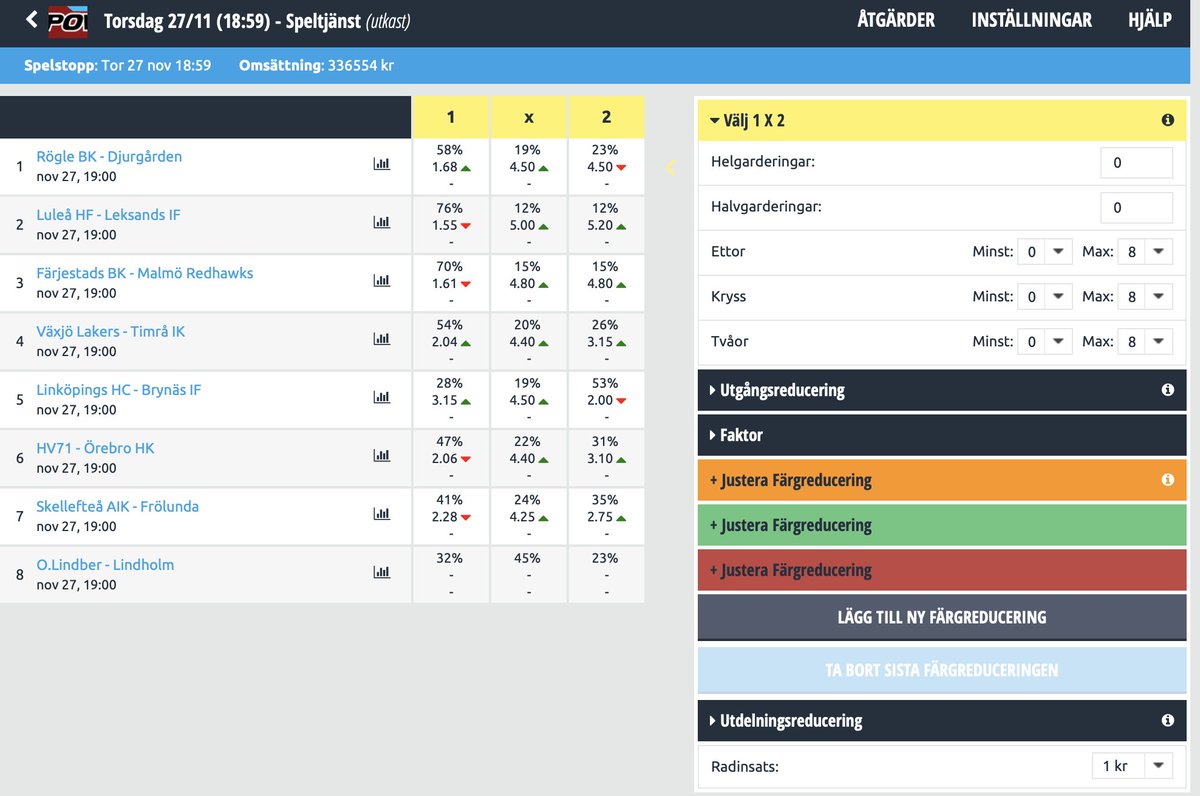Open the Skellefteå AIK - Frölunda link
Image resolution: width=1200 pixels, height=796 pixels.
[117, 506]
